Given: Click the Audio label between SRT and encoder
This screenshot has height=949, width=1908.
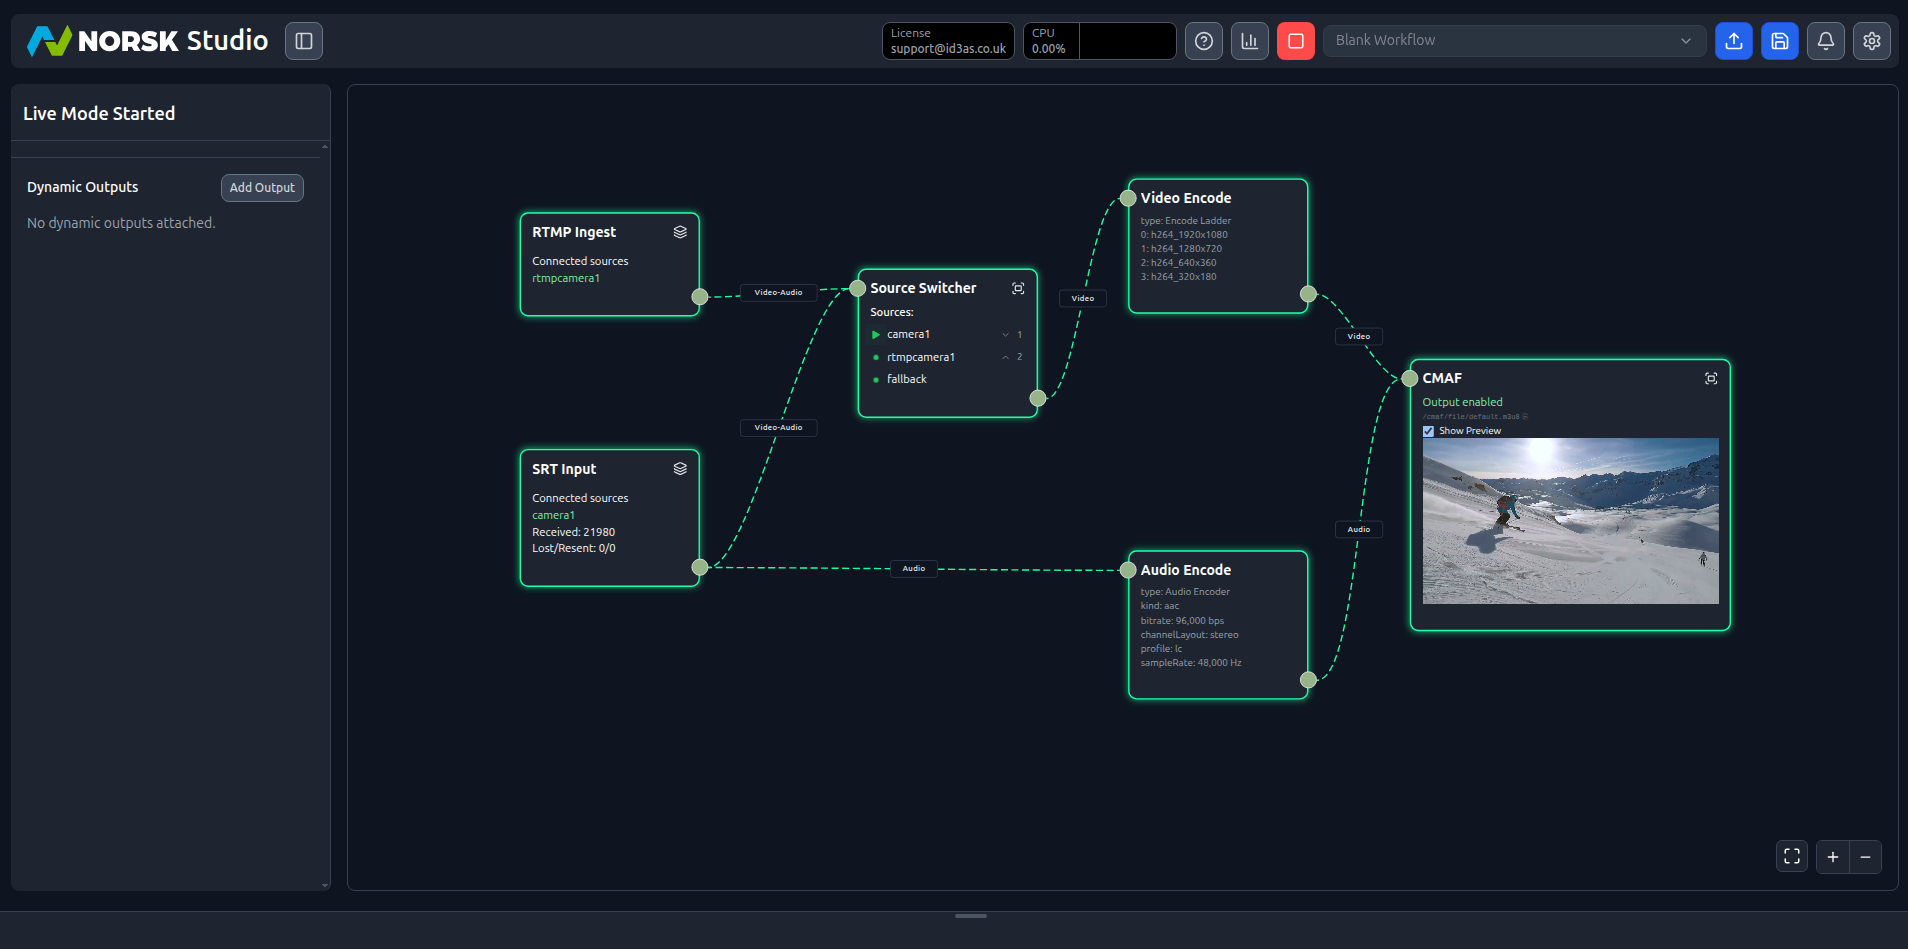Looking at the screenshot, I should (914, 569).
